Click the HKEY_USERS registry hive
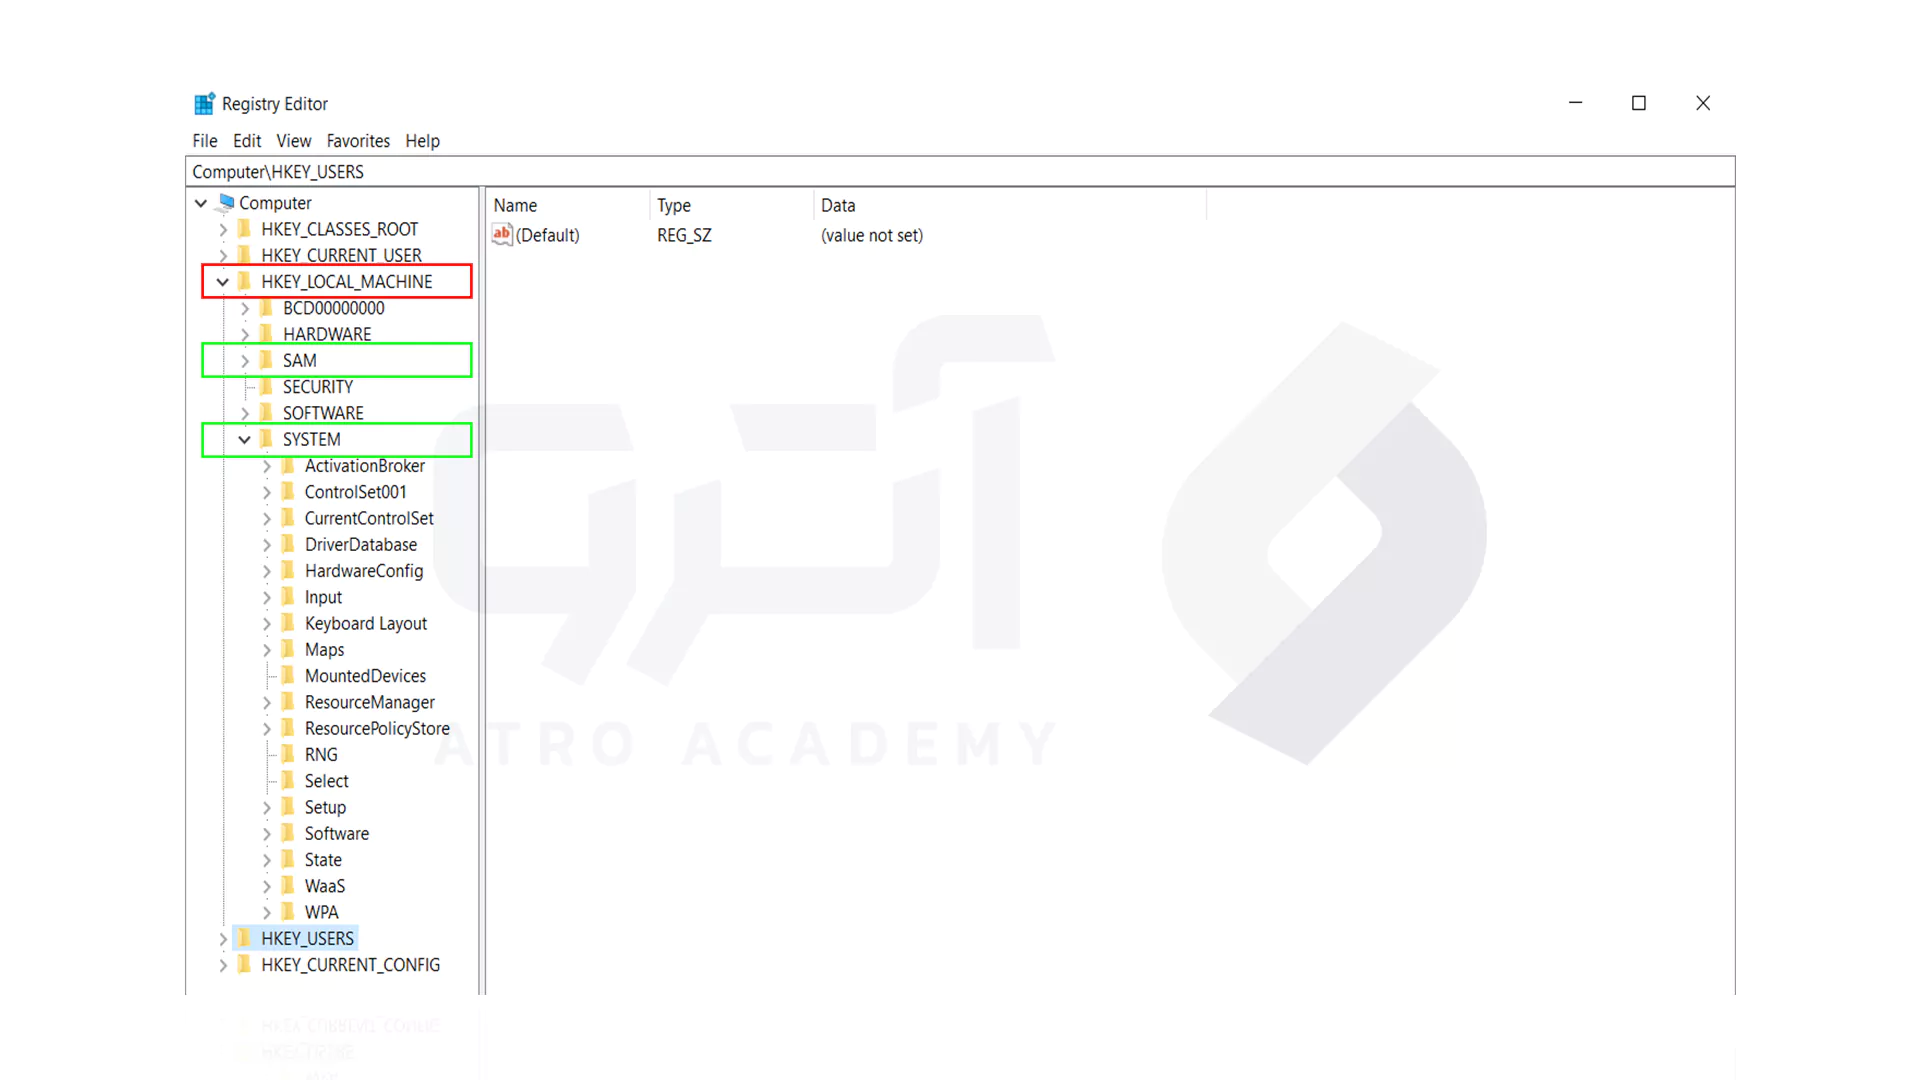The image size is (1920, 1080). click(x=309, y=938)
